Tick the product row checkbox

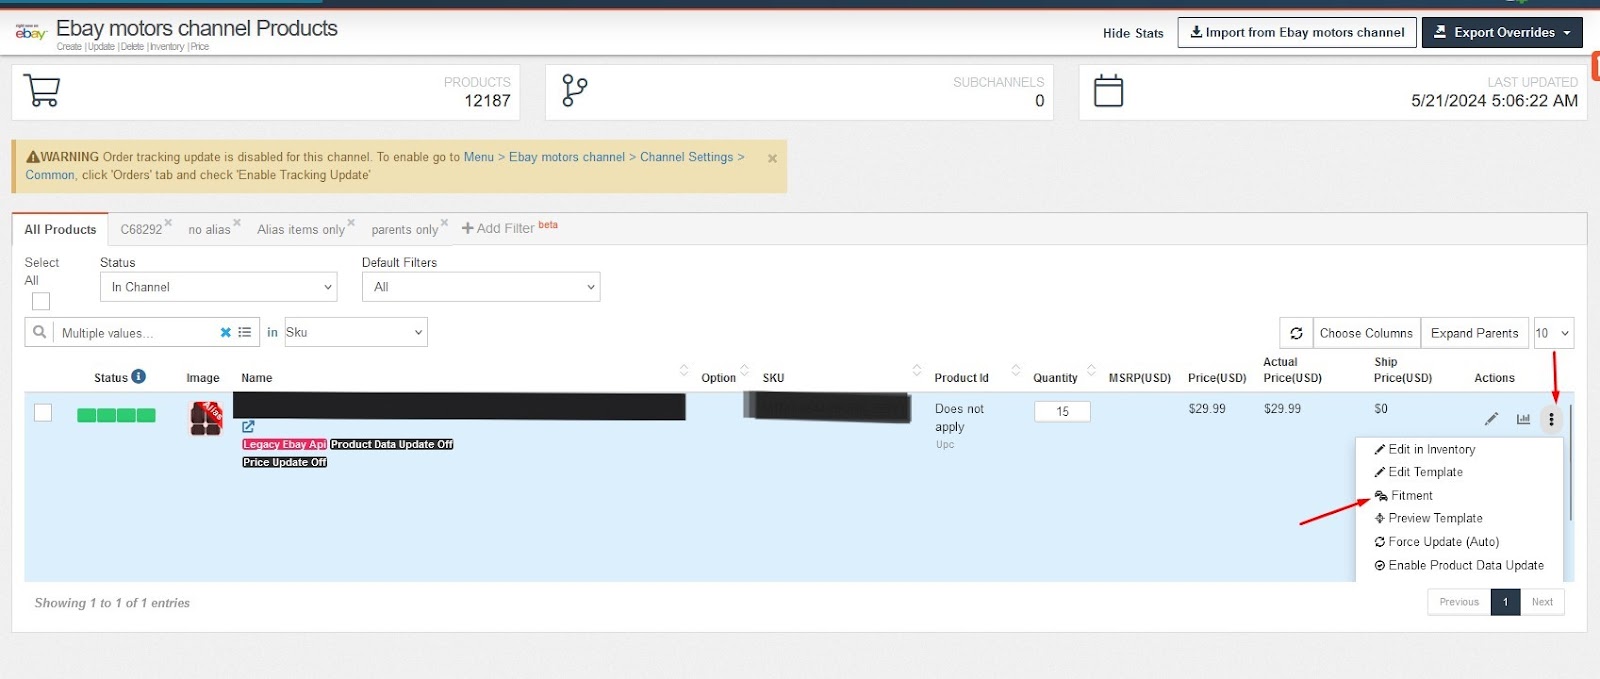click(x=43, y=412)
